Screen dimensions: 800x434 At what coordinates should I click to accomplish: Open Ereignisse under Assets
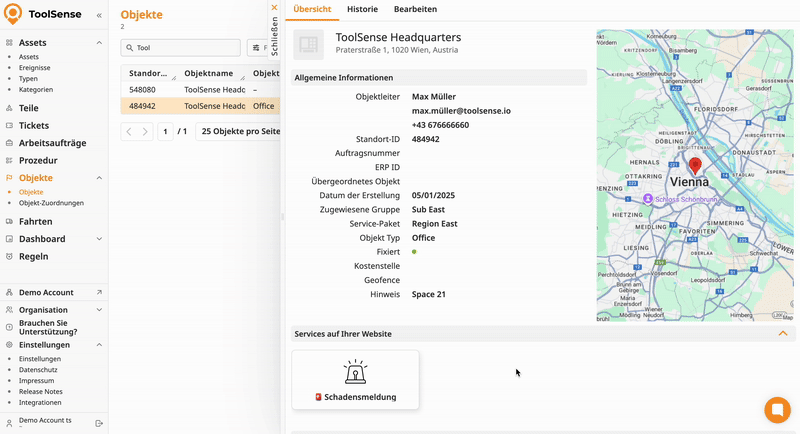tap(35, 68)
